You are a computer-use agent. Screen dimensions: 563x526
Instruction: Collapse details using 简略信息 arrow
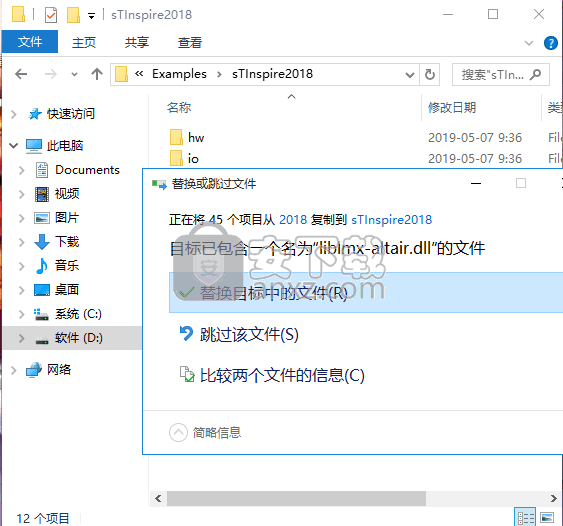(x=178, y=433)
